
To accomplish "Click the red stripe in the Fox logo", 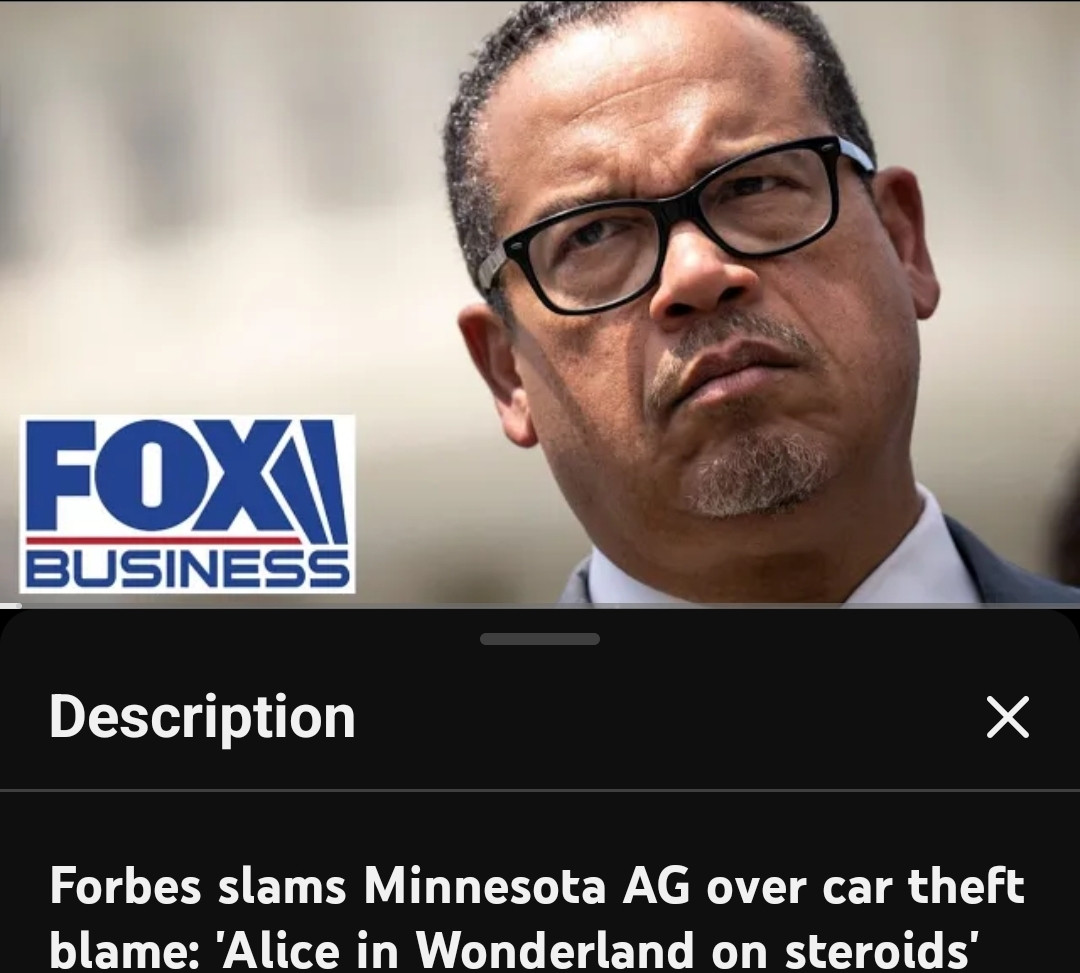I will point(165,539).
